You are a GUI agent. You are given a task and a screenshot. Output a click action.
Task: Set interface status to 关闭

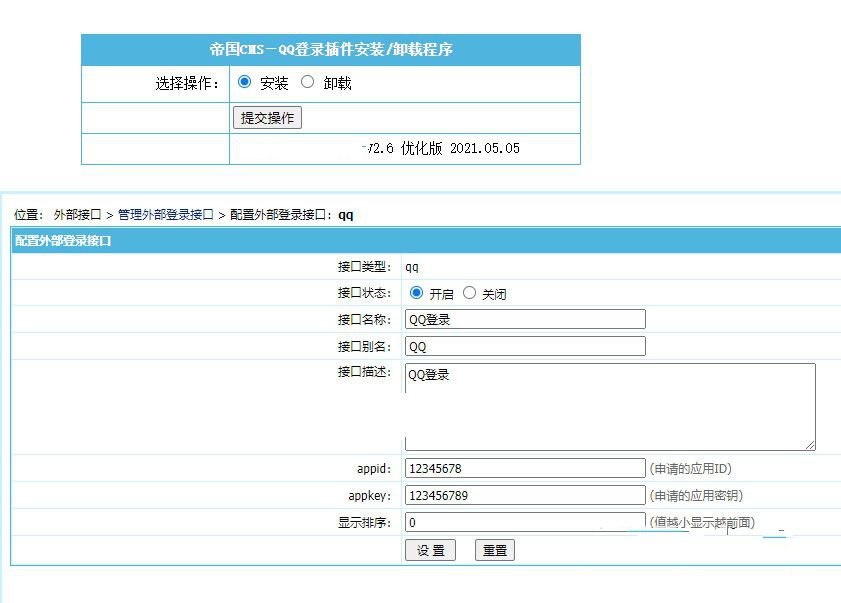[469, 293]
